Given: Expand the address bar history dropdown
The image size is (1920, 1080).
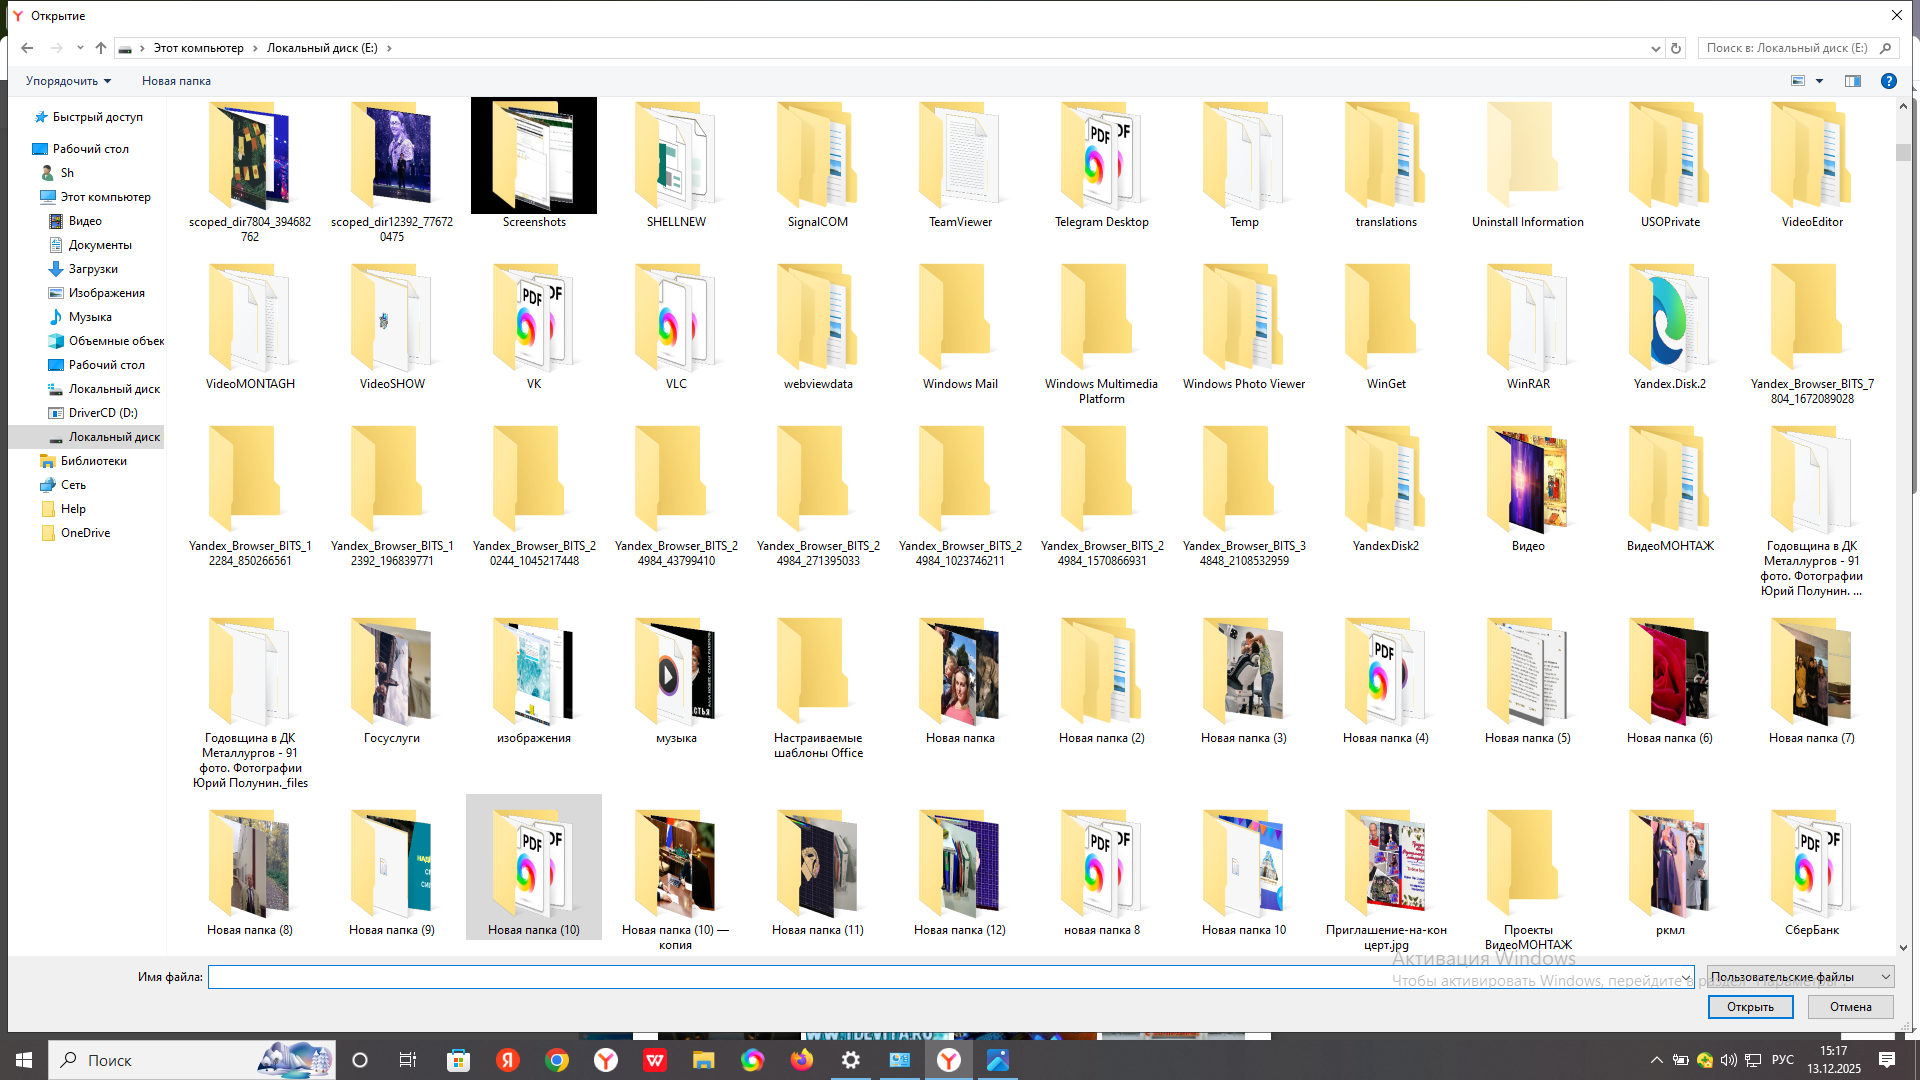Looking at the screenshot, I should (1655, 48).
